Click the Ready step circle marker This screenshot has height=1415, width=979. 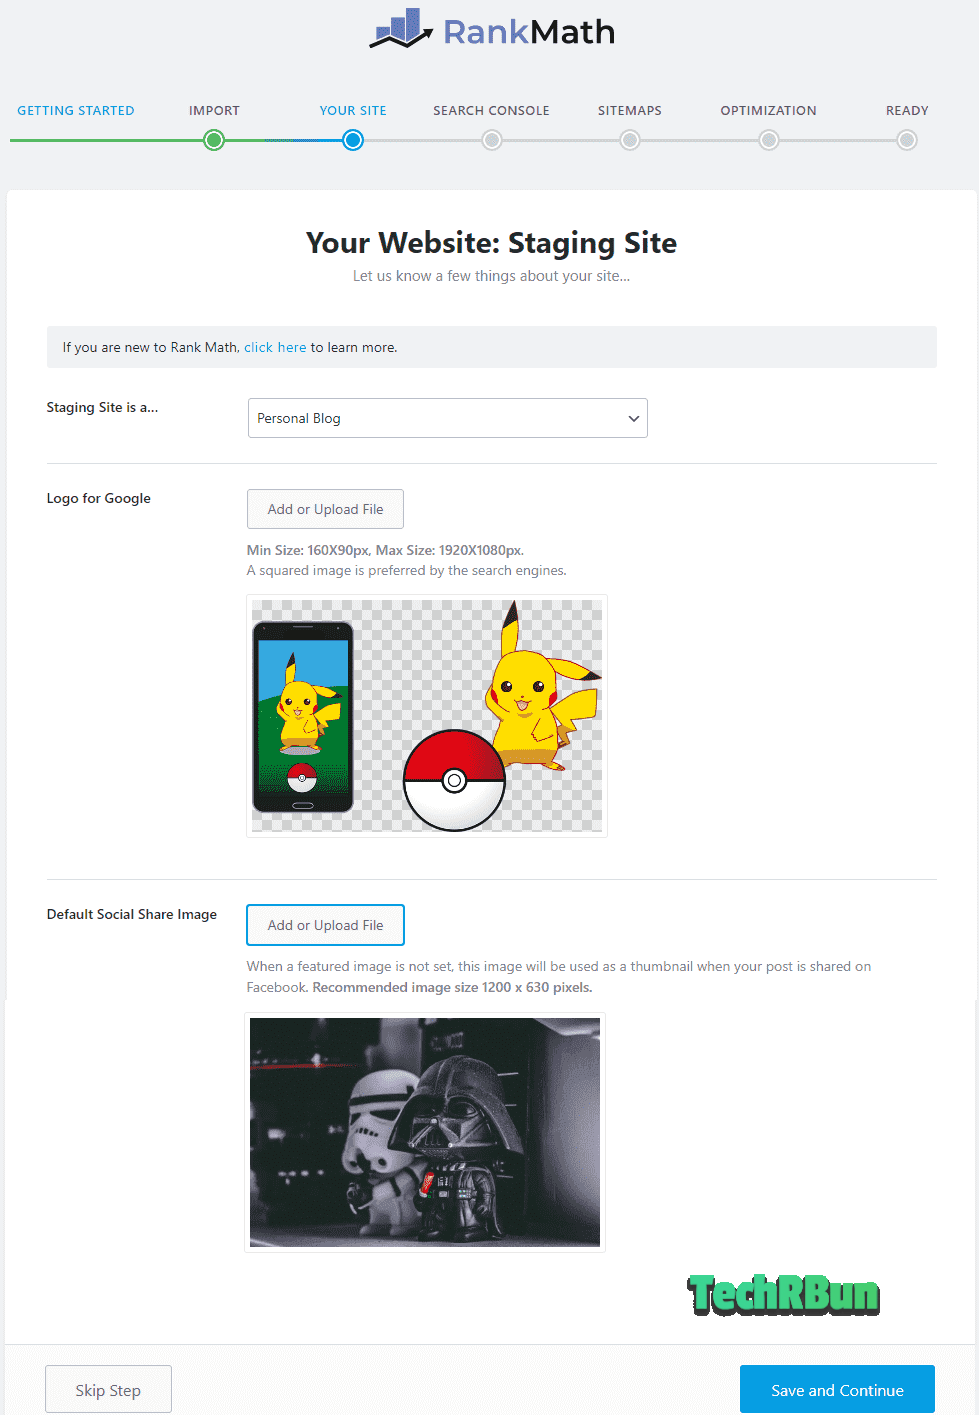point(907,140)
